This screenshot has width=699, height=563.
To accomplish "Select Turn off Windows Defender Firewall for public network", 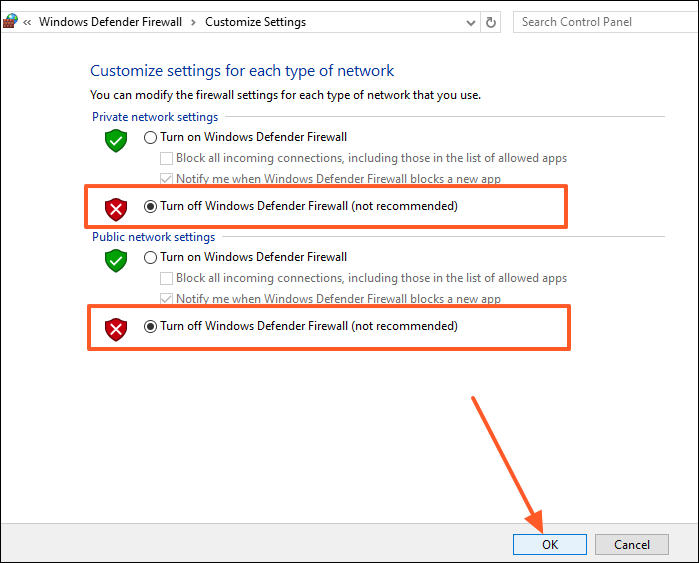I will pos(151,326).
